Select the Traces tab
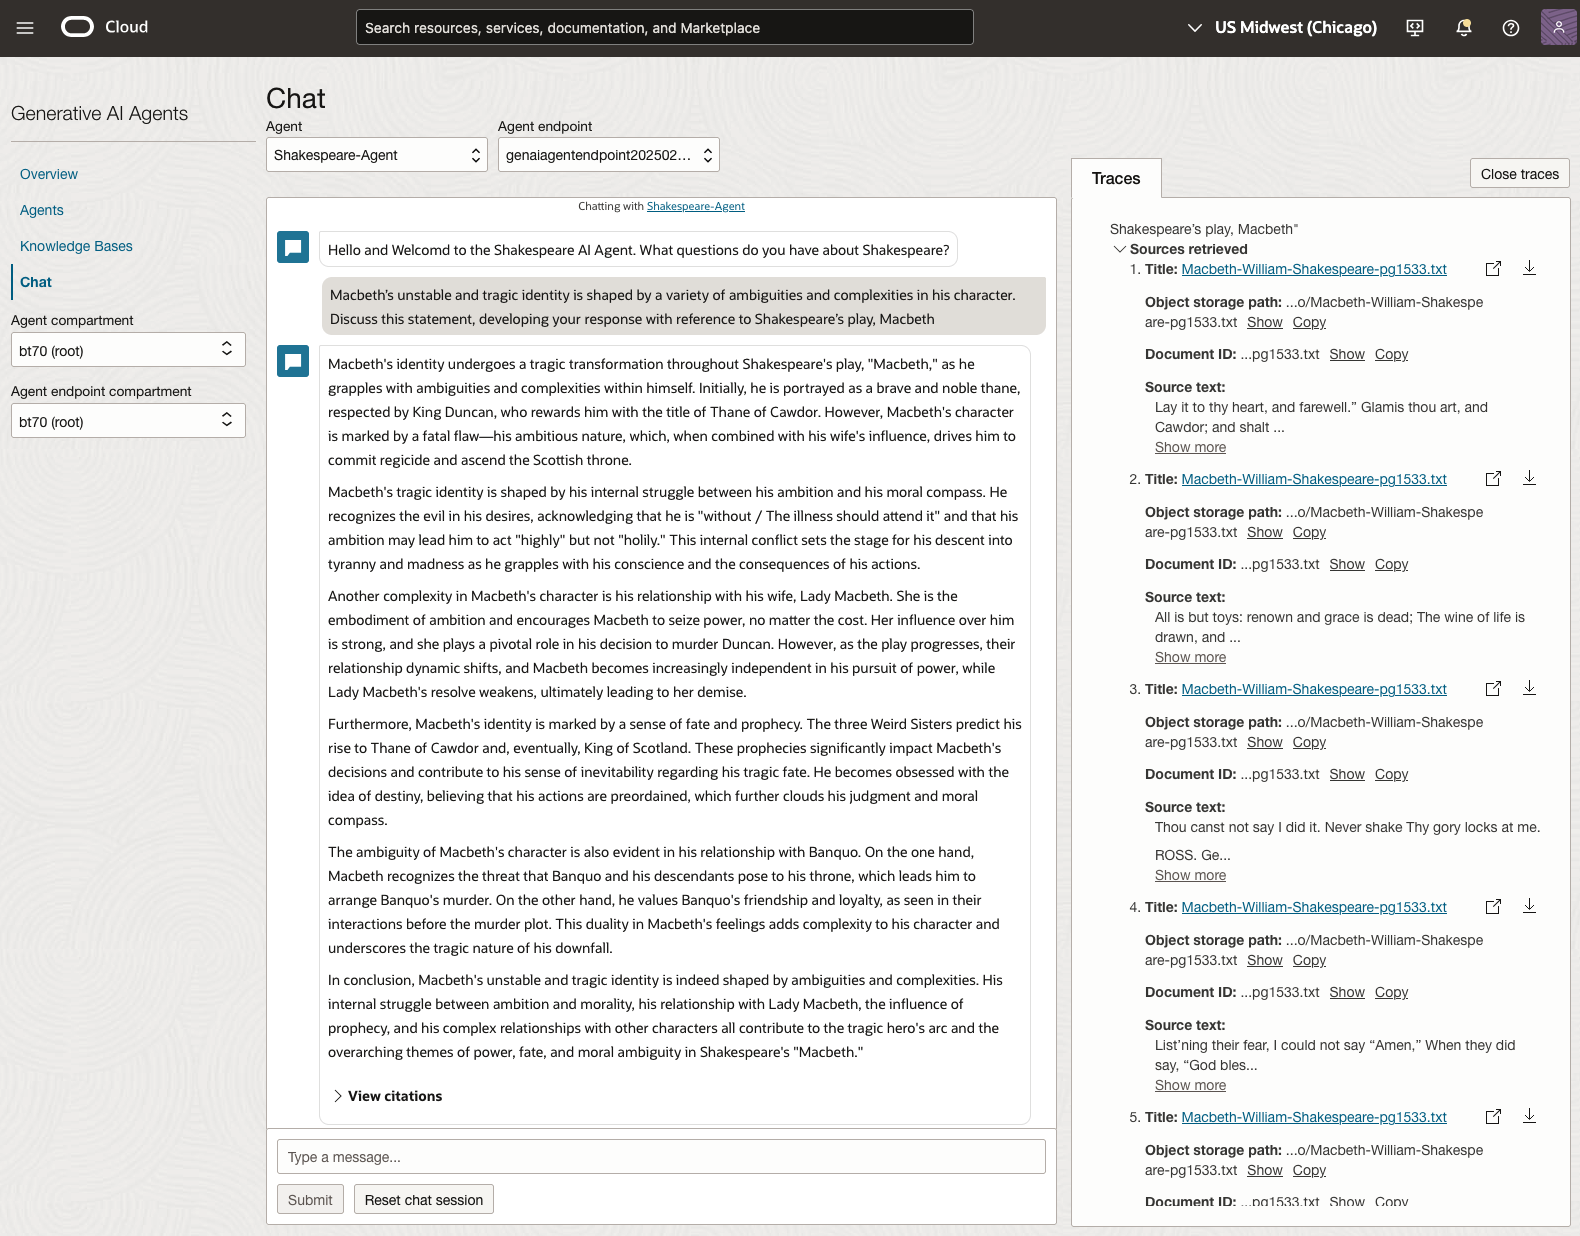Screen dimensions: 1580x1236 pyautogui.click(x=1116, y=178)
